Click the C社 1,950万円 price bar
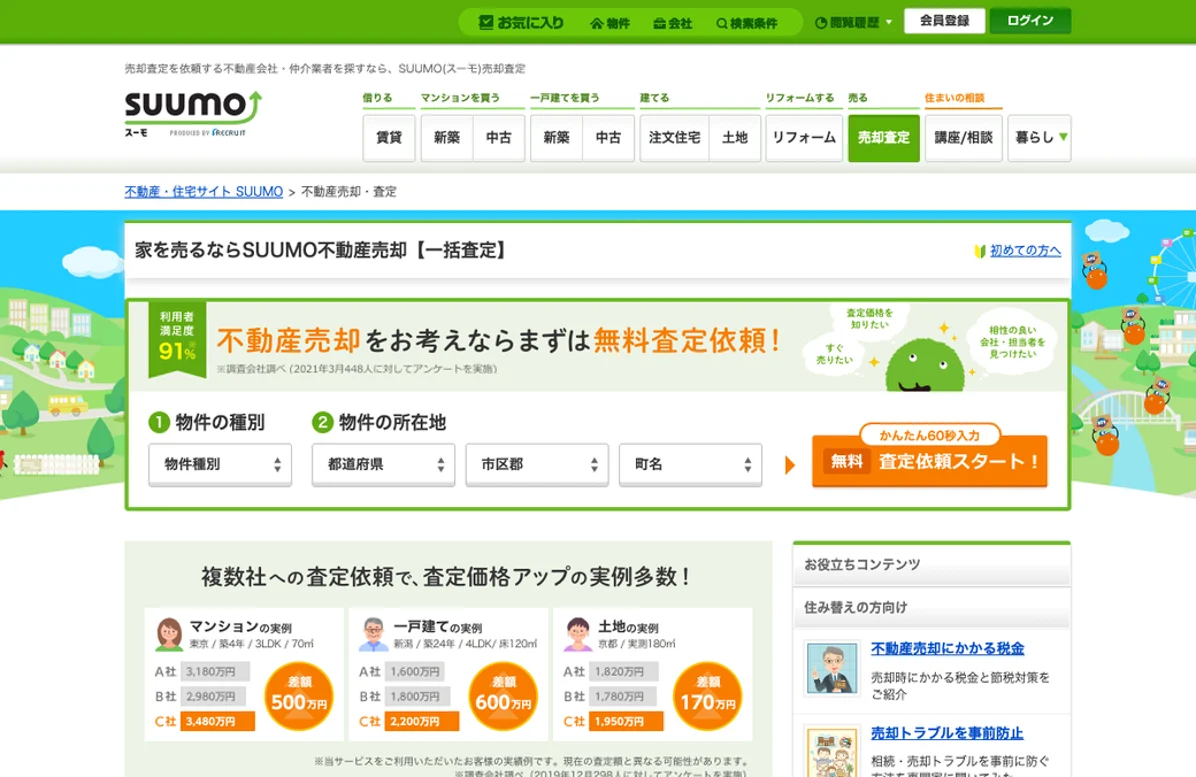Image resolution: width=1196 pixels, height=777 pixels. tap(626, 721)
